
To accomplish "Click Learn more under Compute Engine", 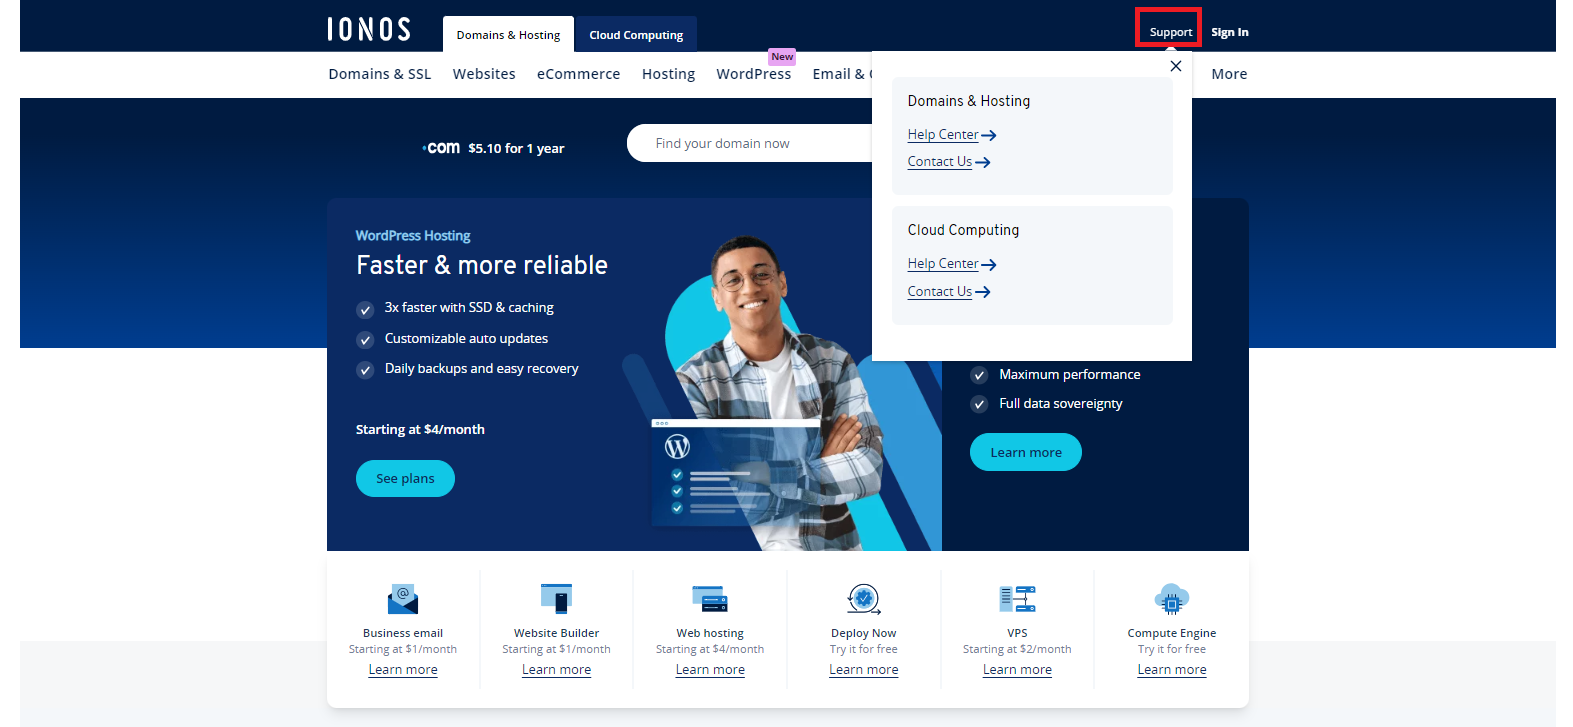I will [1172, 670].
